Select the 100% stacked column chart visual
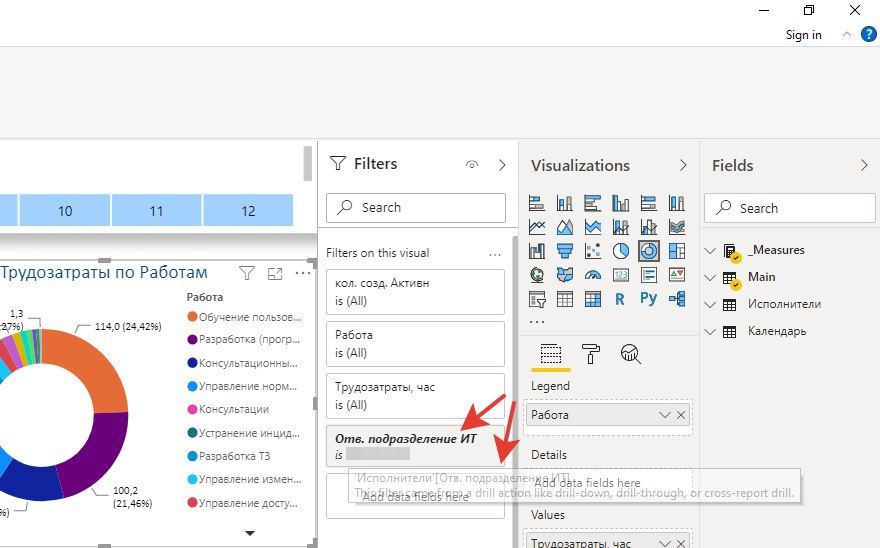 pyautogui.click(x=677, y=203)
